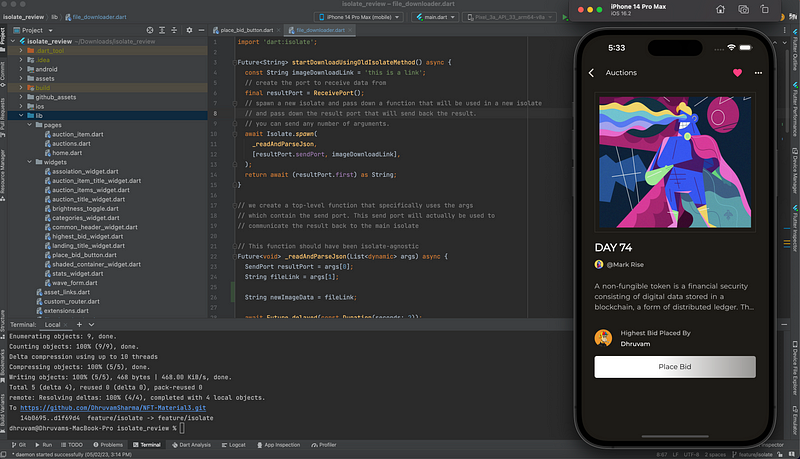Expand the android folder

[x=21, y=69]
